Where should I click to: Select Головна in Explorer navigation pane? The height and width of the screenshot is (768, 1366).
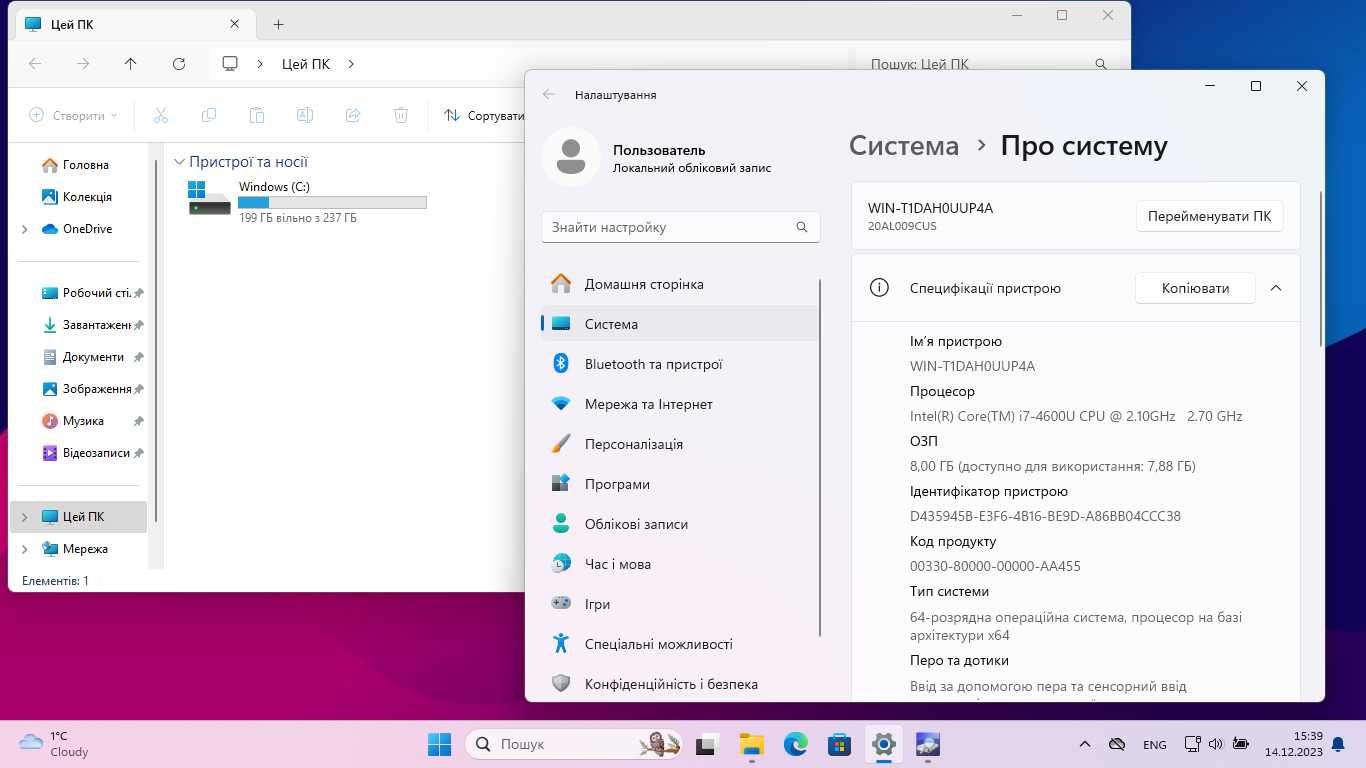[x=86, y=165]
